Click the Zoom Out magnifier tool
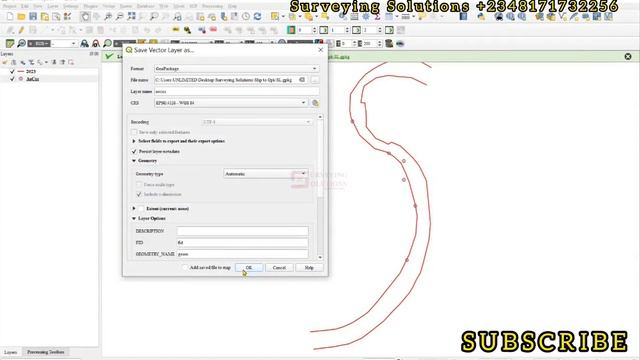Viewport: 640px width, 360px height. coord(120,17)
